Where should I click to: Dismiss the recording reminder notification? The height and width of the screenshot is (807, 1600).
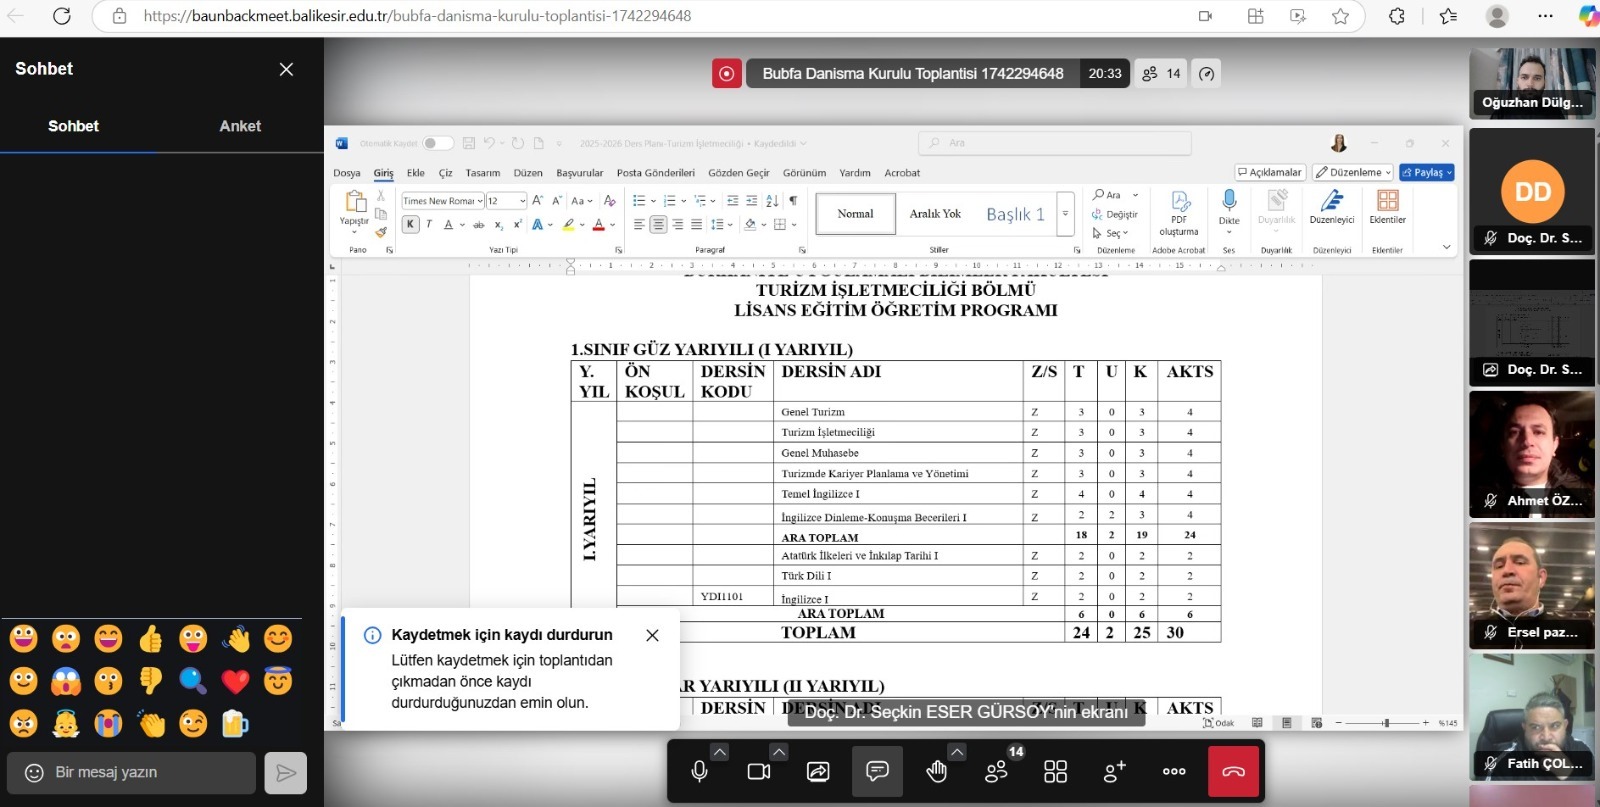pos(652,635)
